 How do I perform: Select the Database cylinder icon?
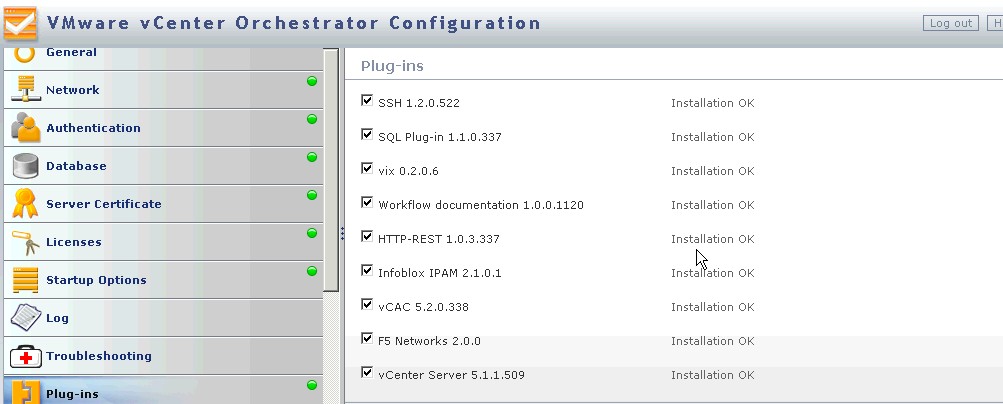[x=25, y=166]
